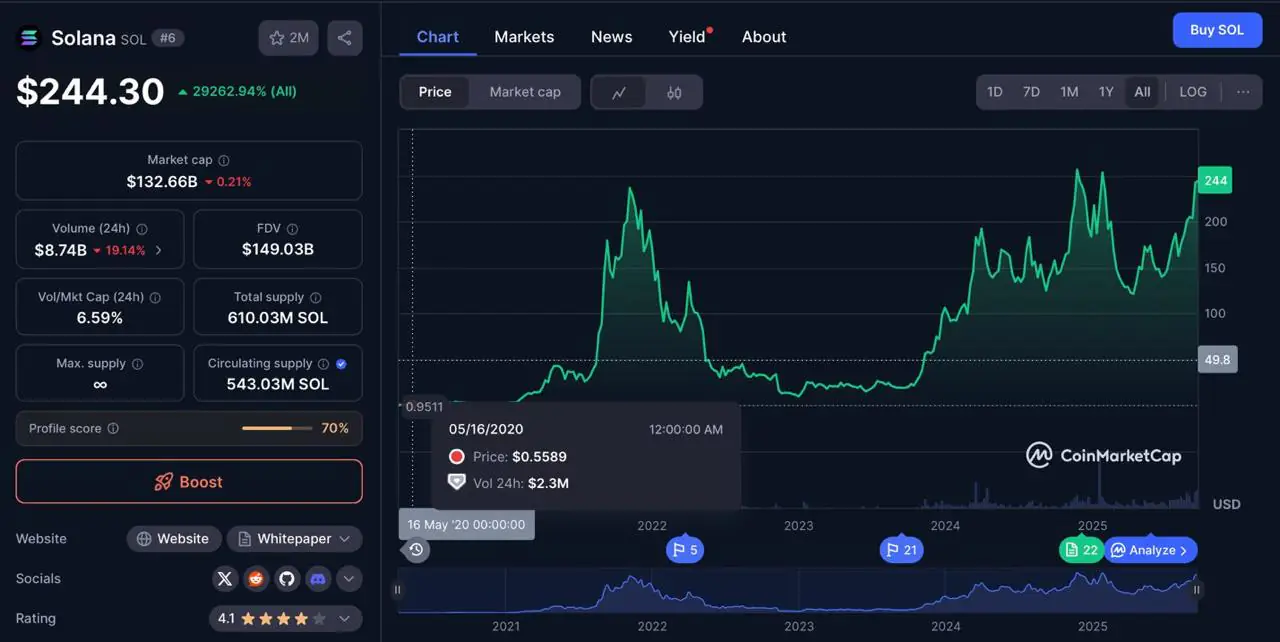1280x642 pixels.
Task: Click the flag event marker 21
Action: click(x=902, y=550)
